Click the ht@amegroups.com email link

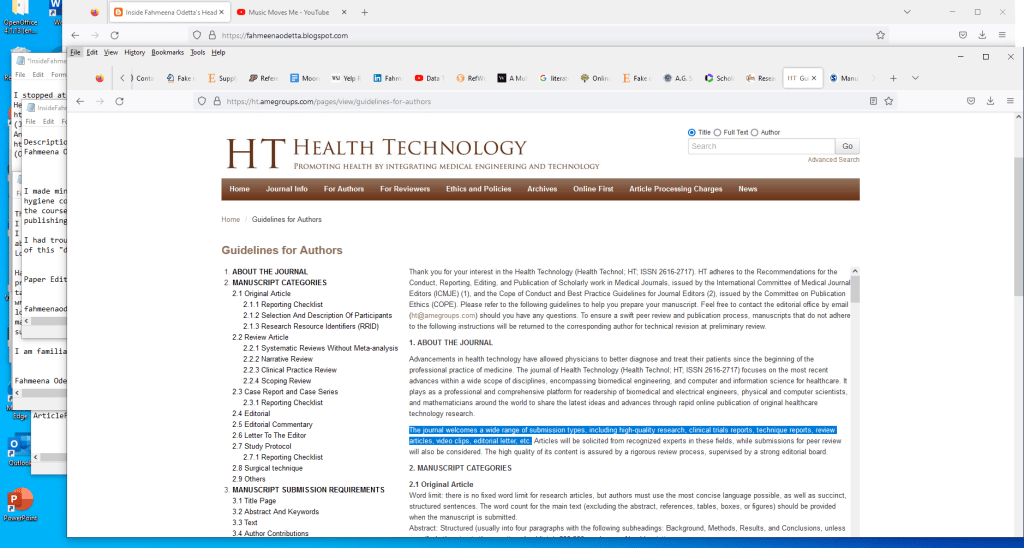coord(443,315)
